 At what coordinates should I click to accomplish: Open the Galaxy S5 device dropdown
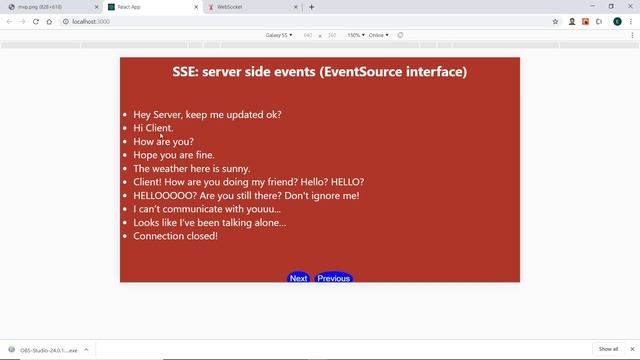click(279, 35)
